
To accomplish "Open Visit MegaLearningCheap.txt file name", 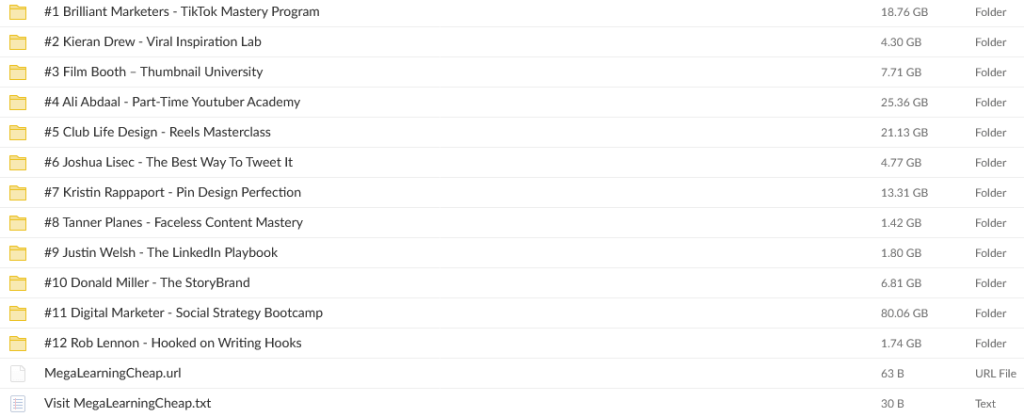I will (127, 403).
